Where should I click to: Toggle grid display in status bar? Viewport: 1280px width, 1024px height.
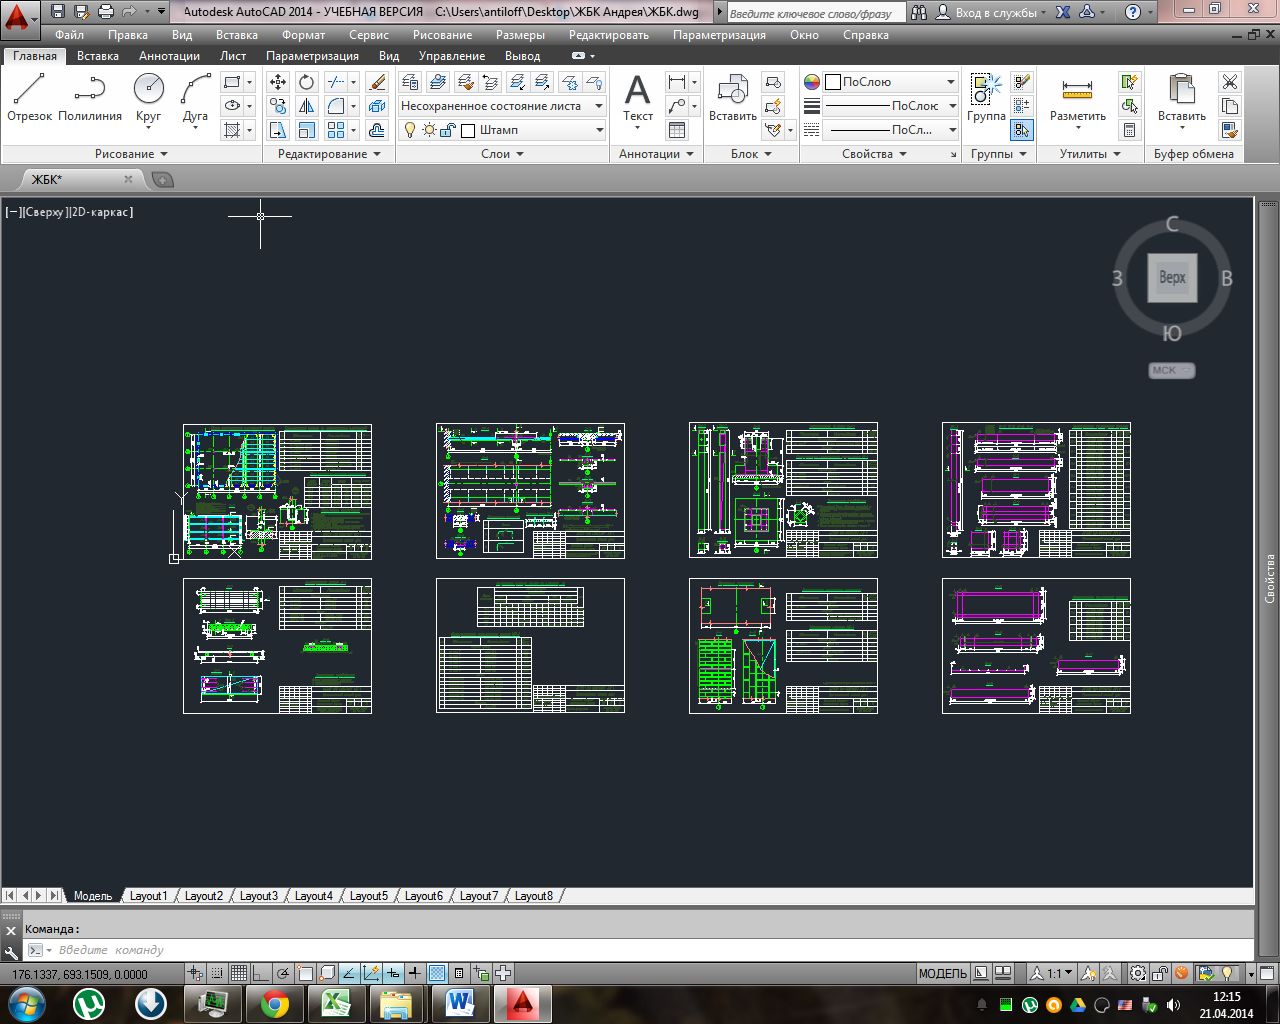pyautogui.click(x=238, y=973)
